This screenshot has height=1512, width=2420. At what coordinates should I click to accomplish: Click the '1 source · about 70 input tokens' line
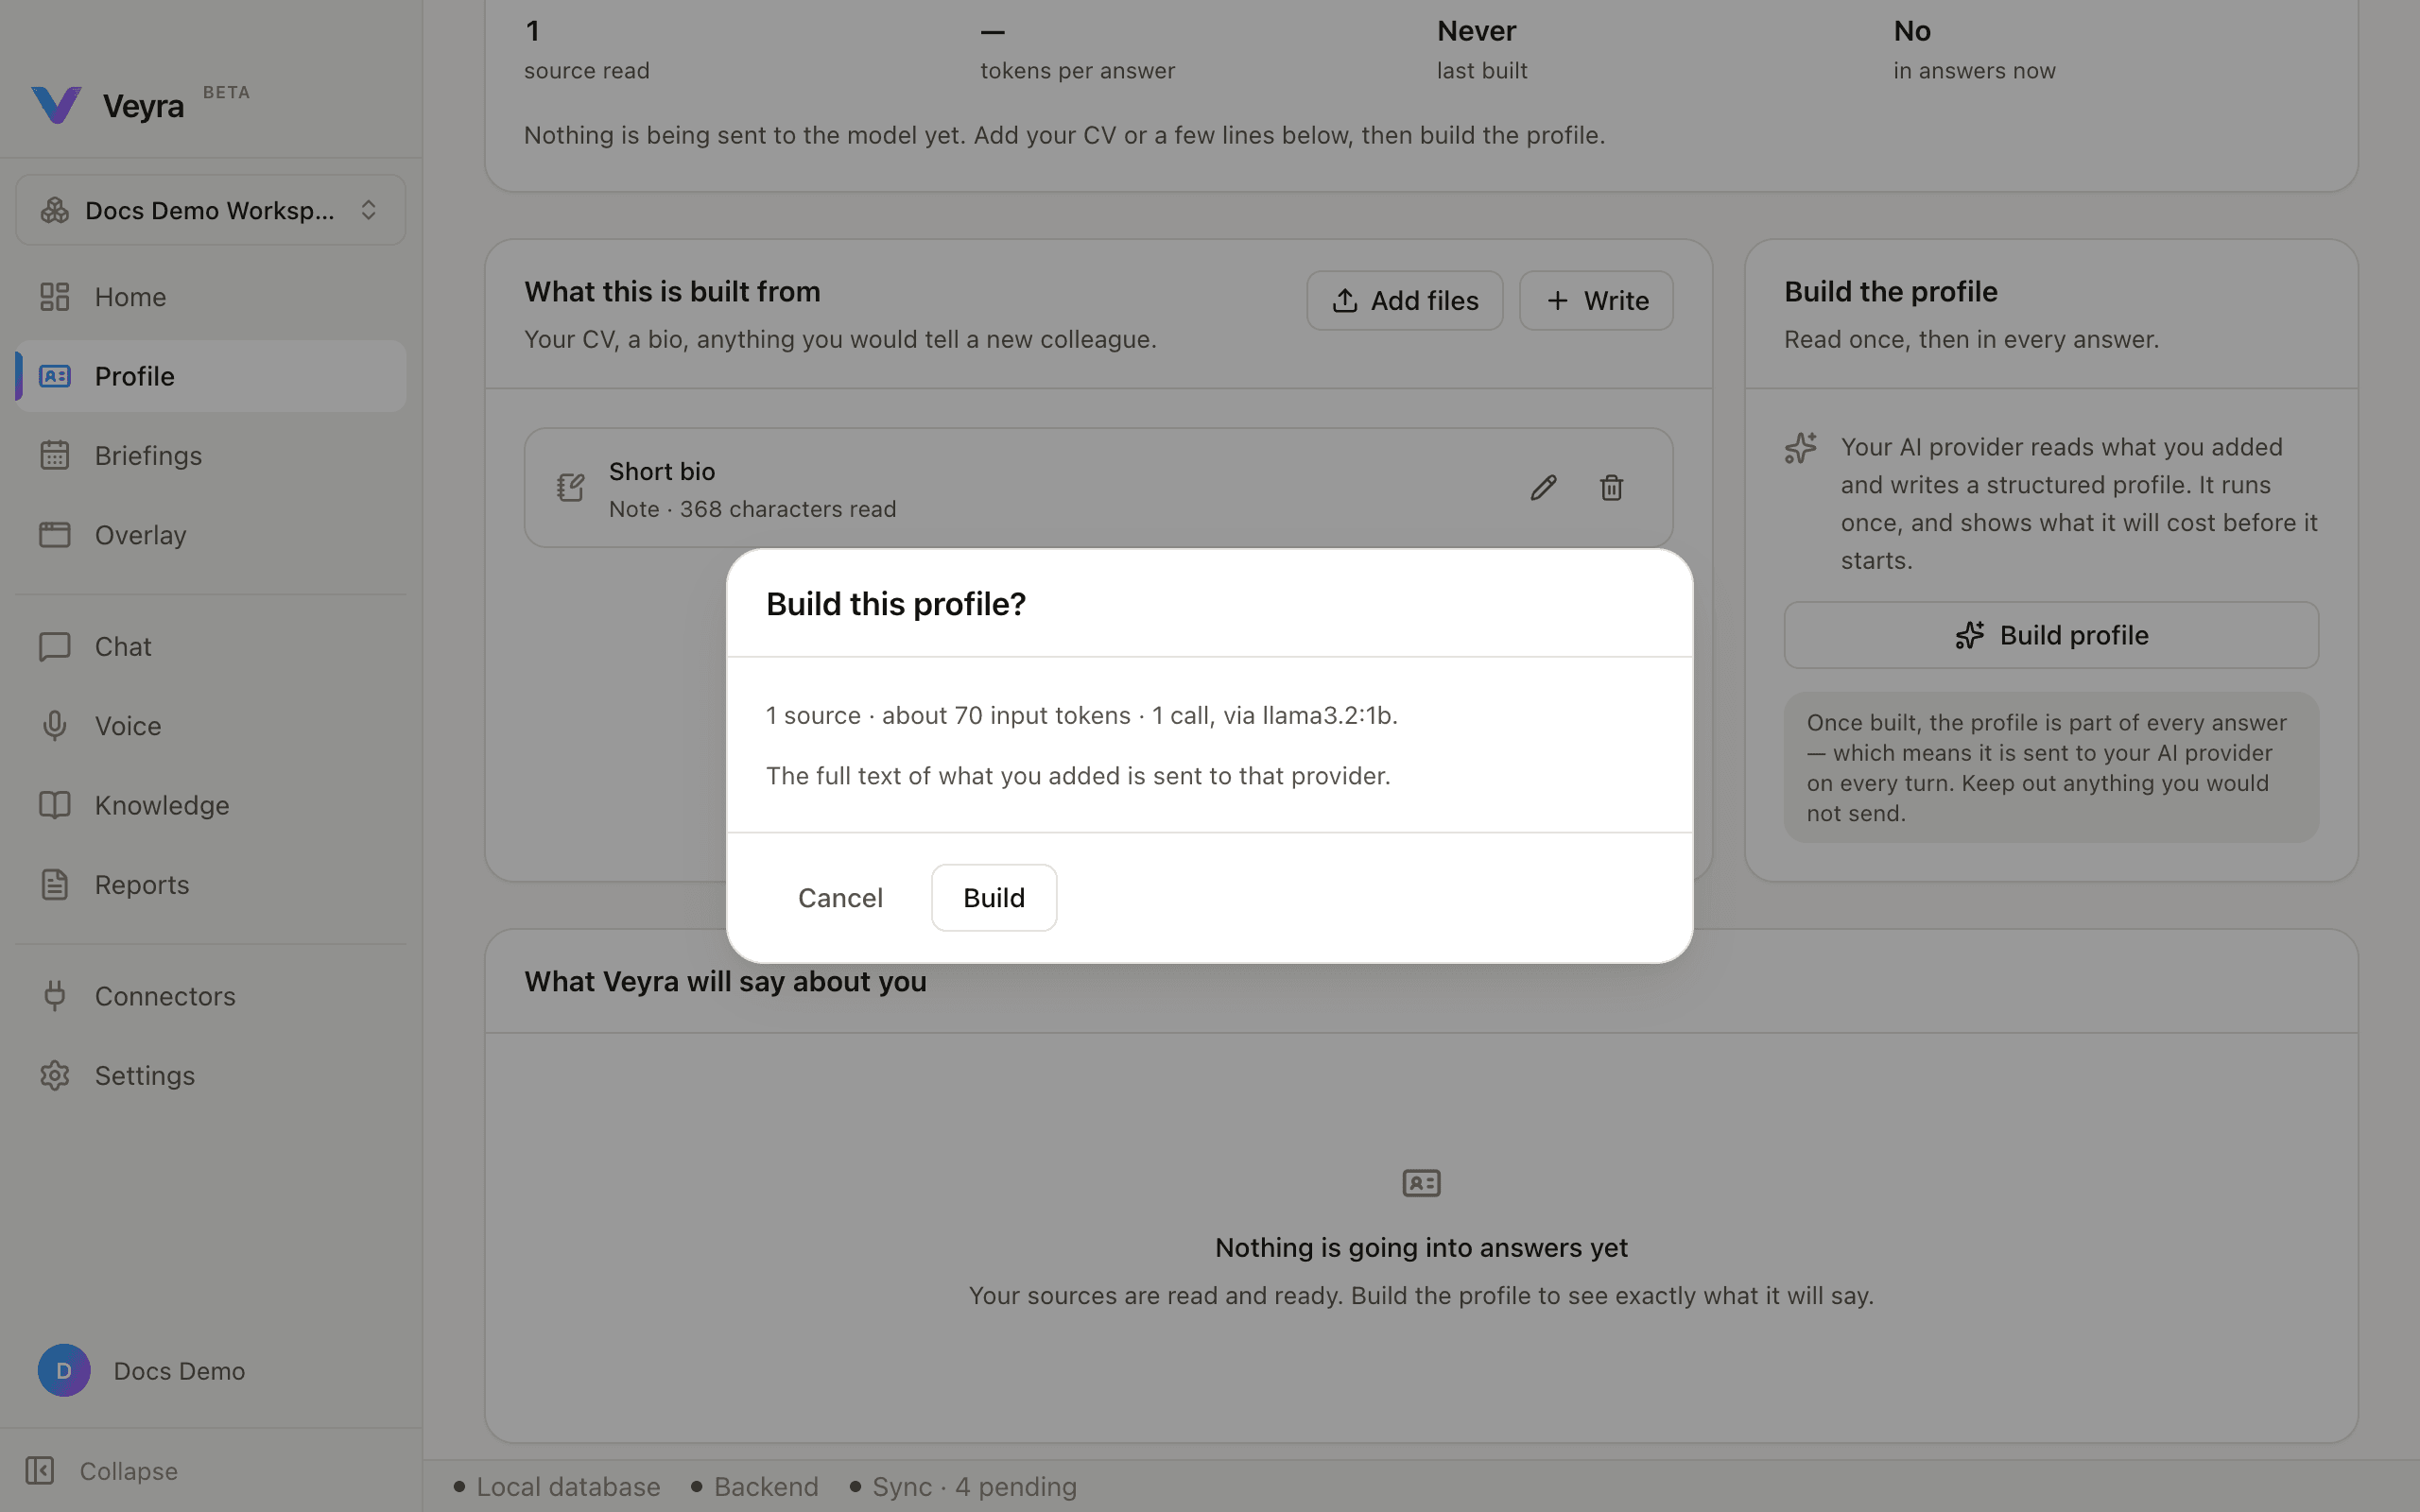tap(1082, 716)
